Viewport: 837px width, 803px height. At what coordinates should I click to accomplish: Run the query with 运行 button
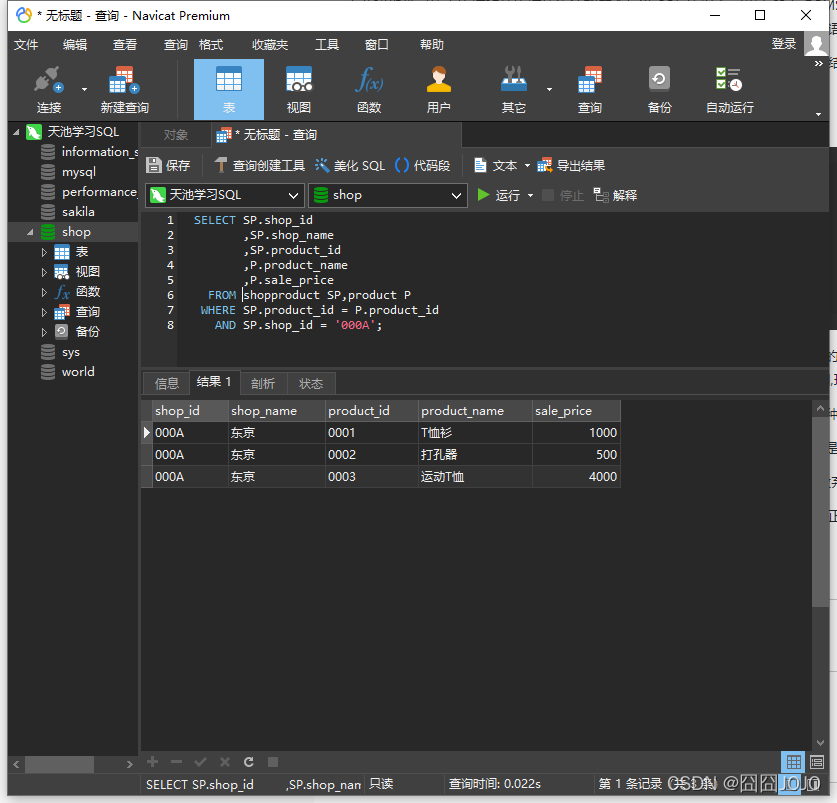tap(499, 195)
